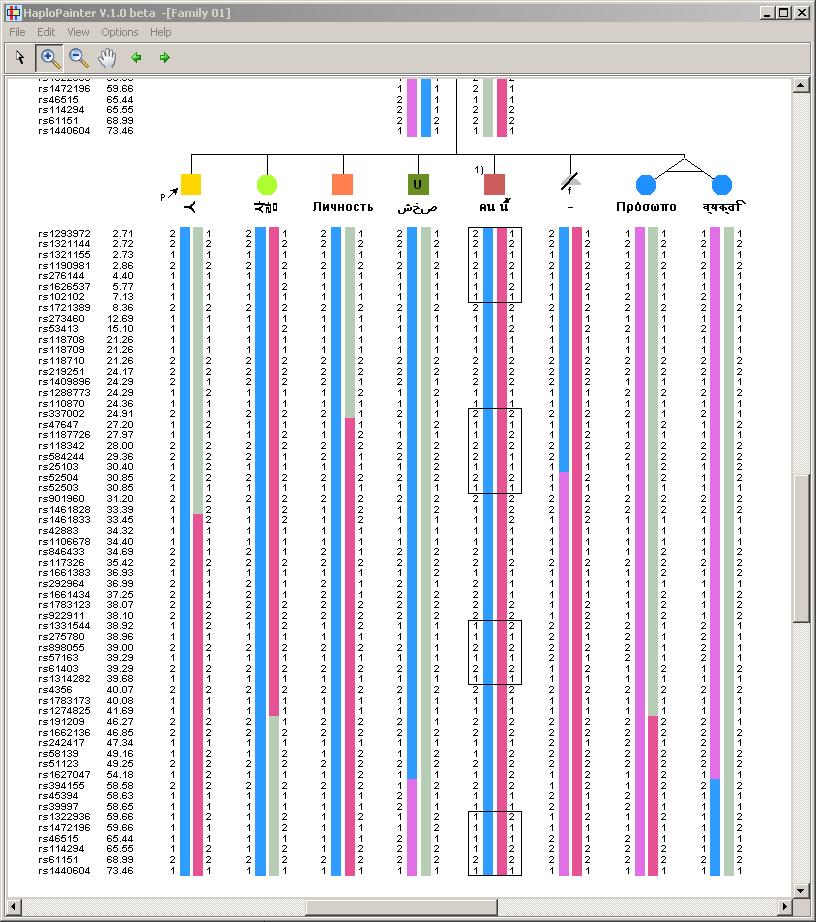Click position value 12.69

pos(120,318)
